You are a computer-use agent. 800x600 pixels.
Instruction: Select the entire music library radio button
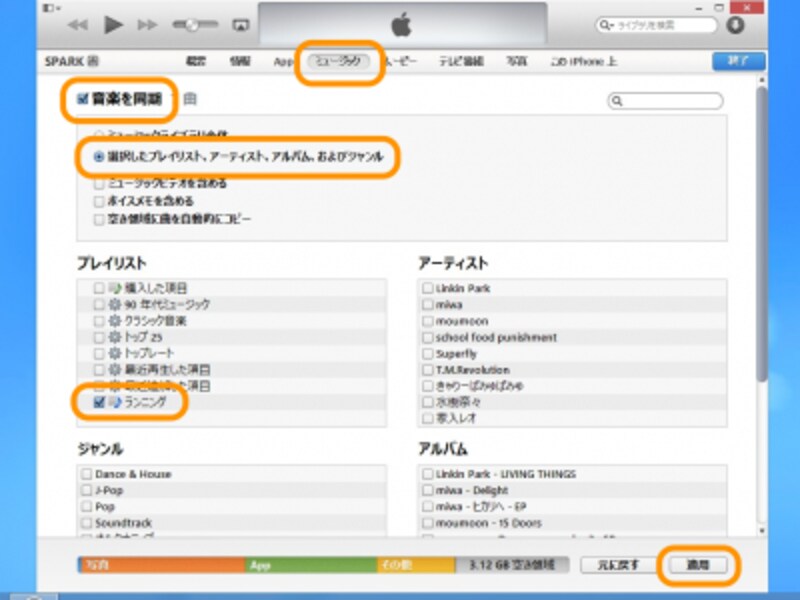tap(99, 136)
